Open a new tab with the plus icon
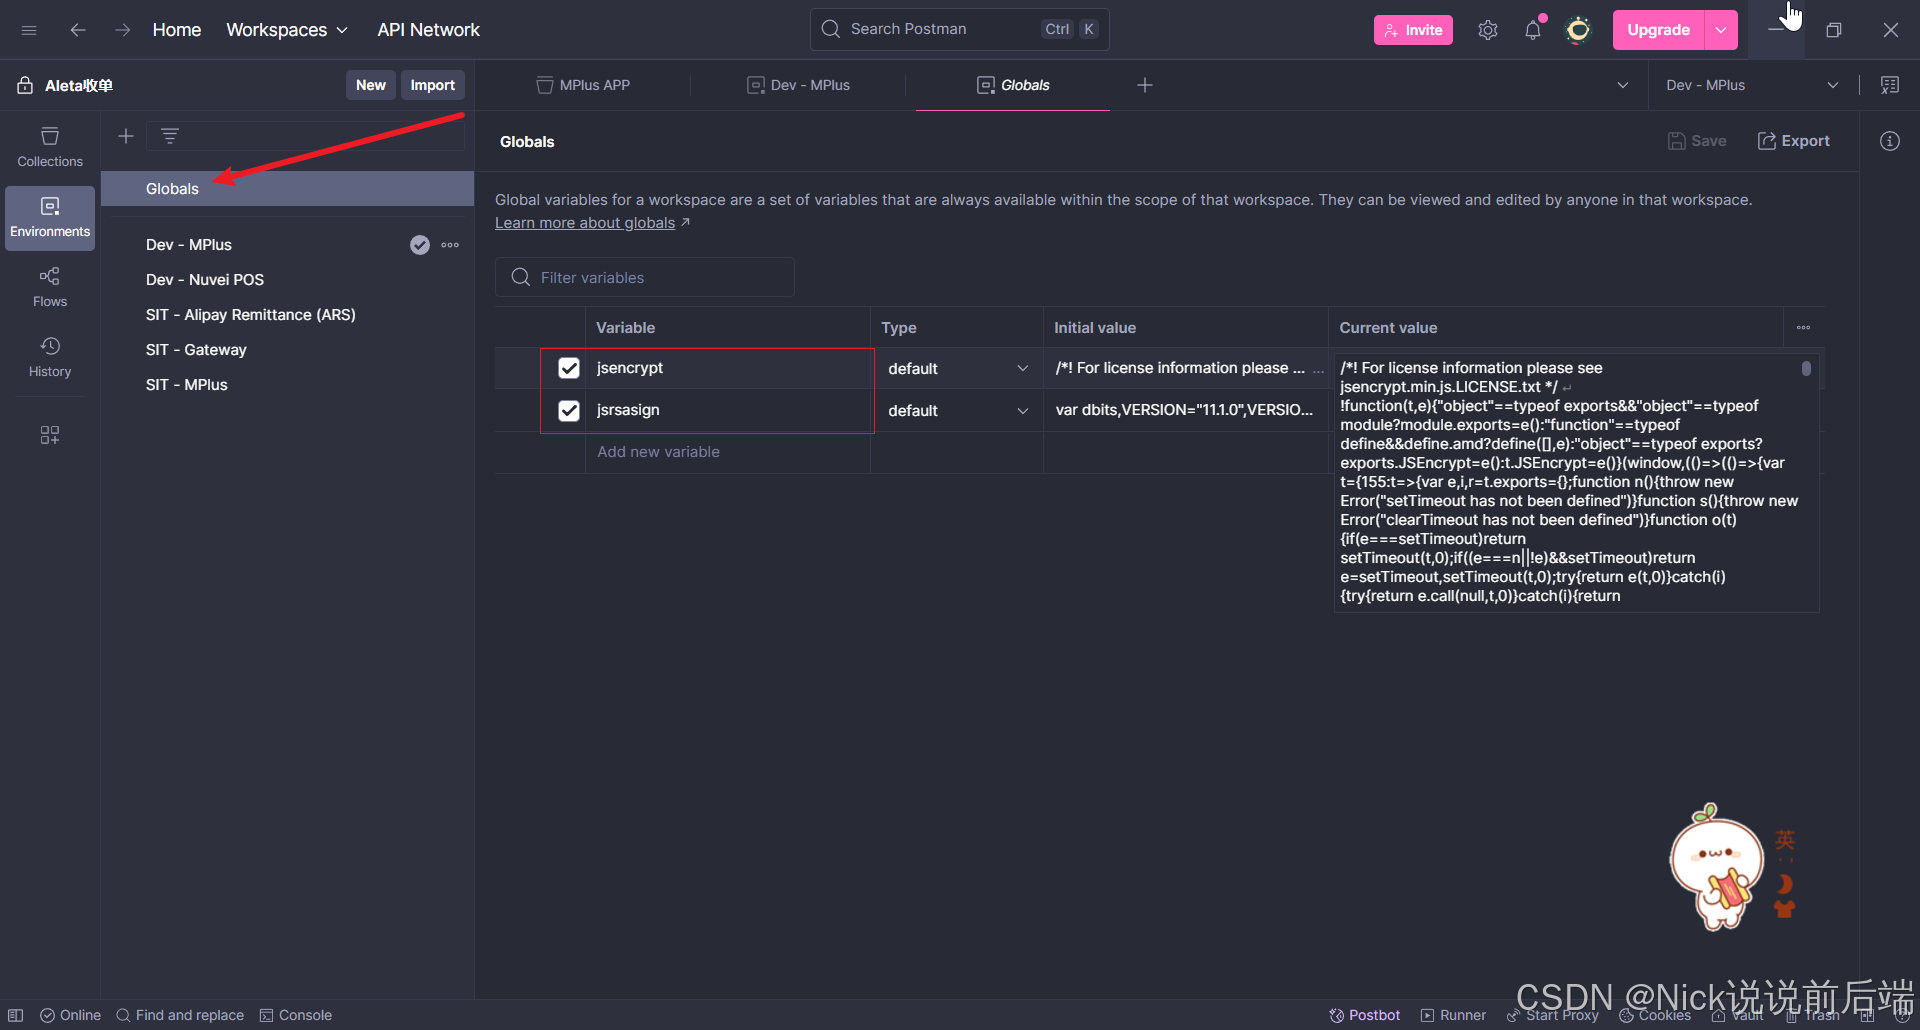Screen dimensions: 1920x1030 click(1145, 85)
